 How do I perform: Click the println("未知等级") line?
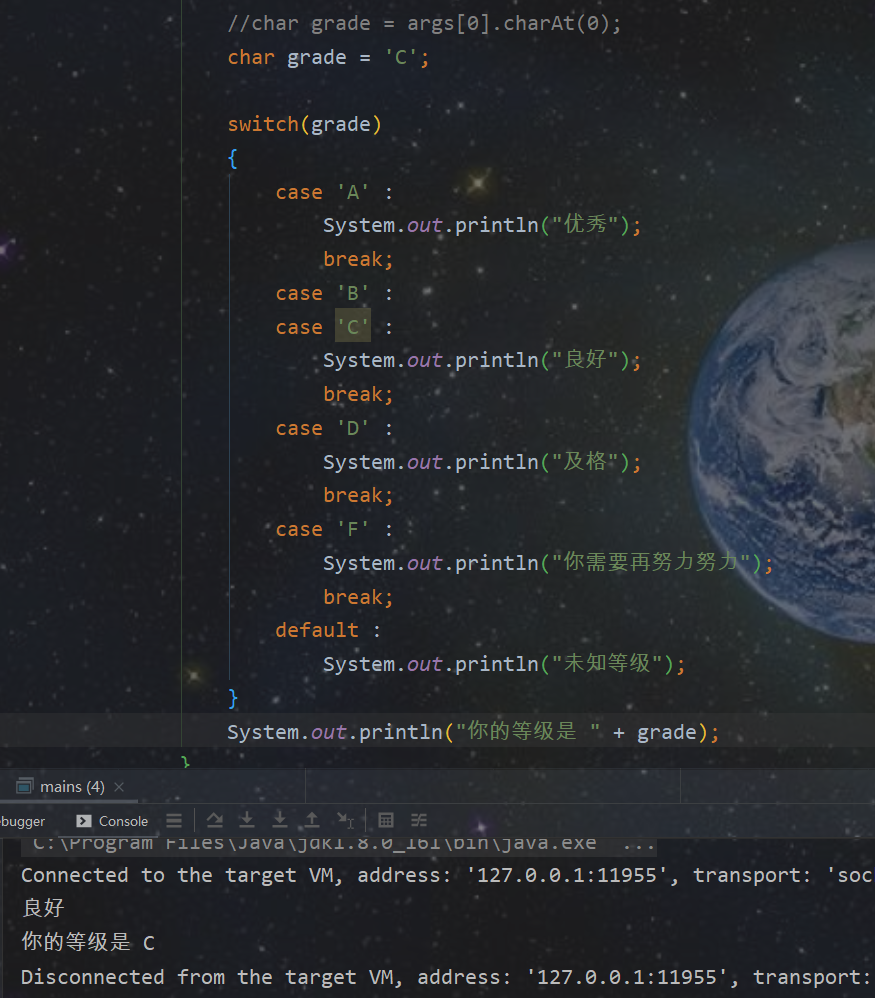click(x=504, y=664)
